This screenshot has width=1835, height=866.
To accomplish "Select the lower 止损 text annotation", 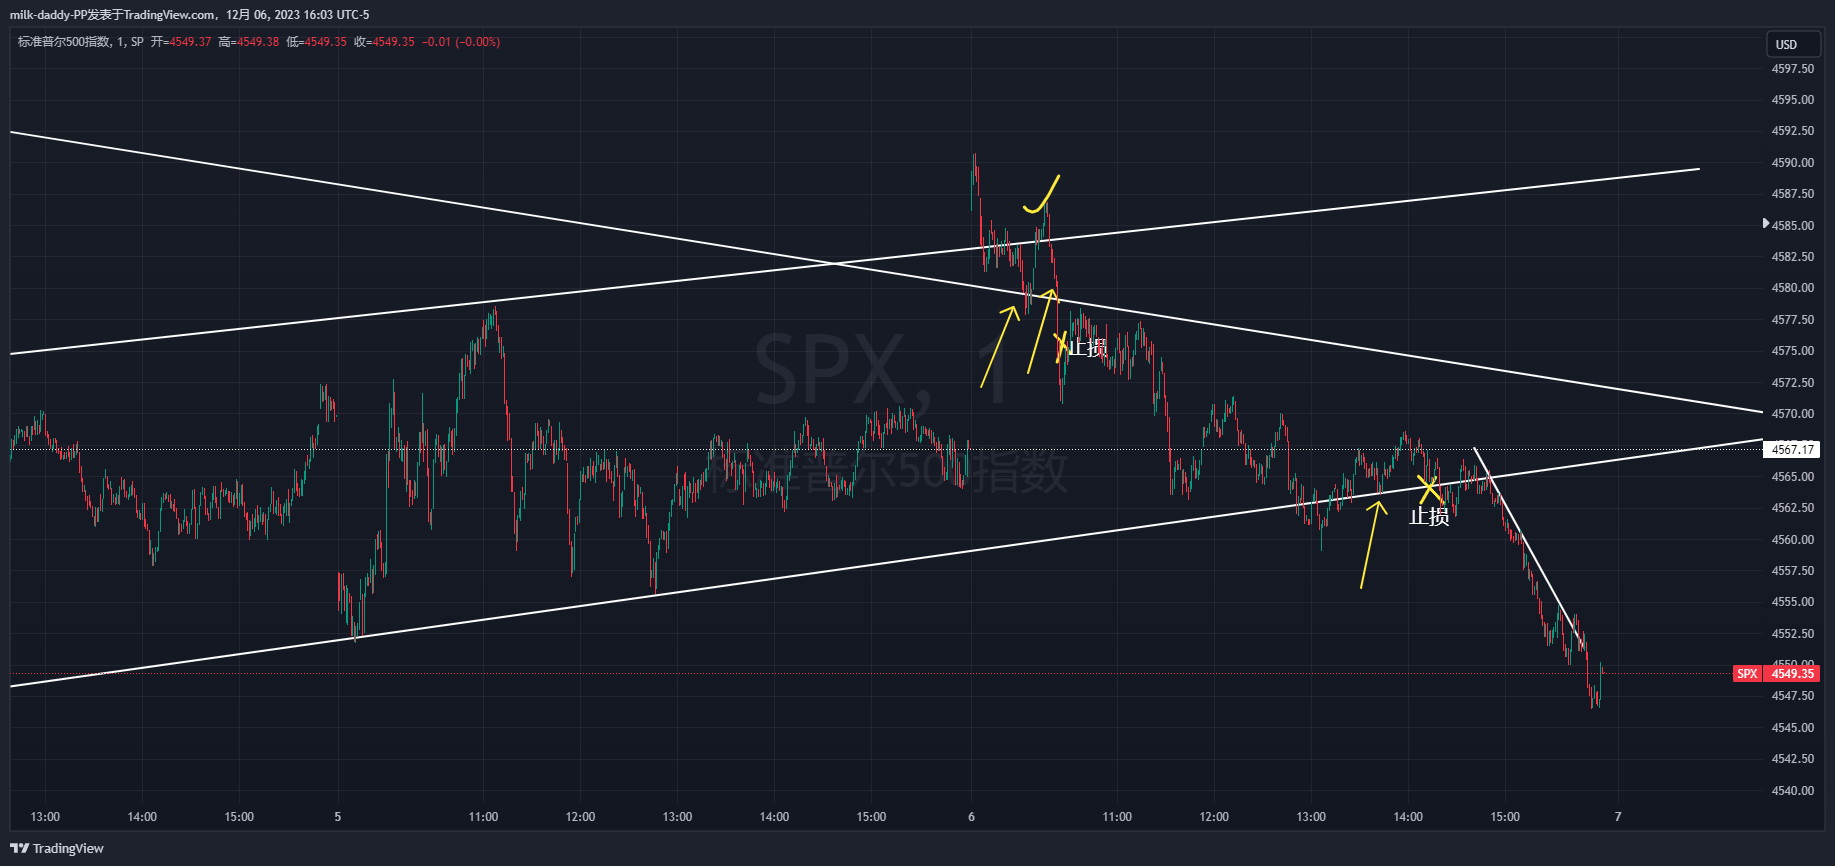I will (1429, 517).
